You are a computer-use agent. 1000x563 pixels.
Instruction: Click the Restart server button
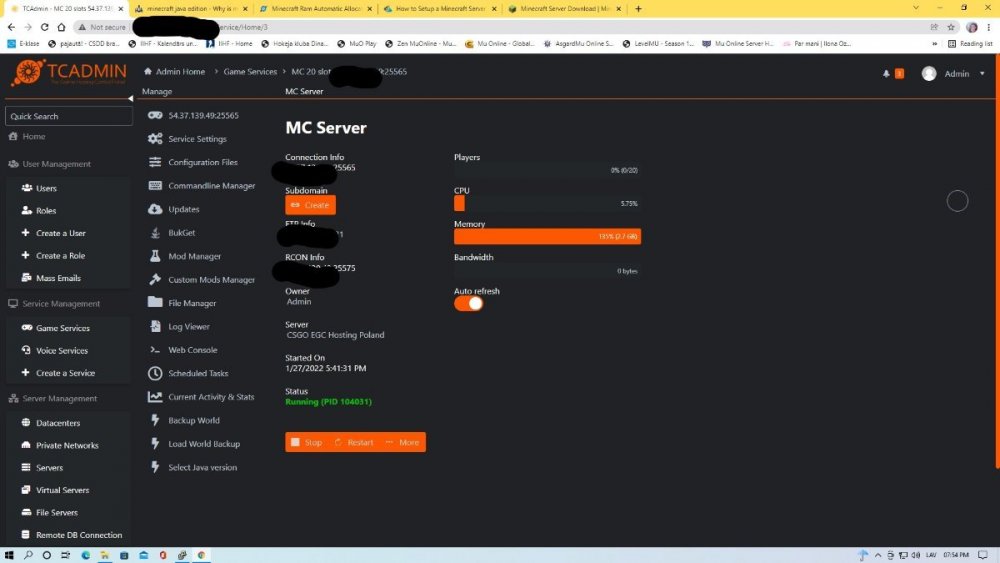353,442
